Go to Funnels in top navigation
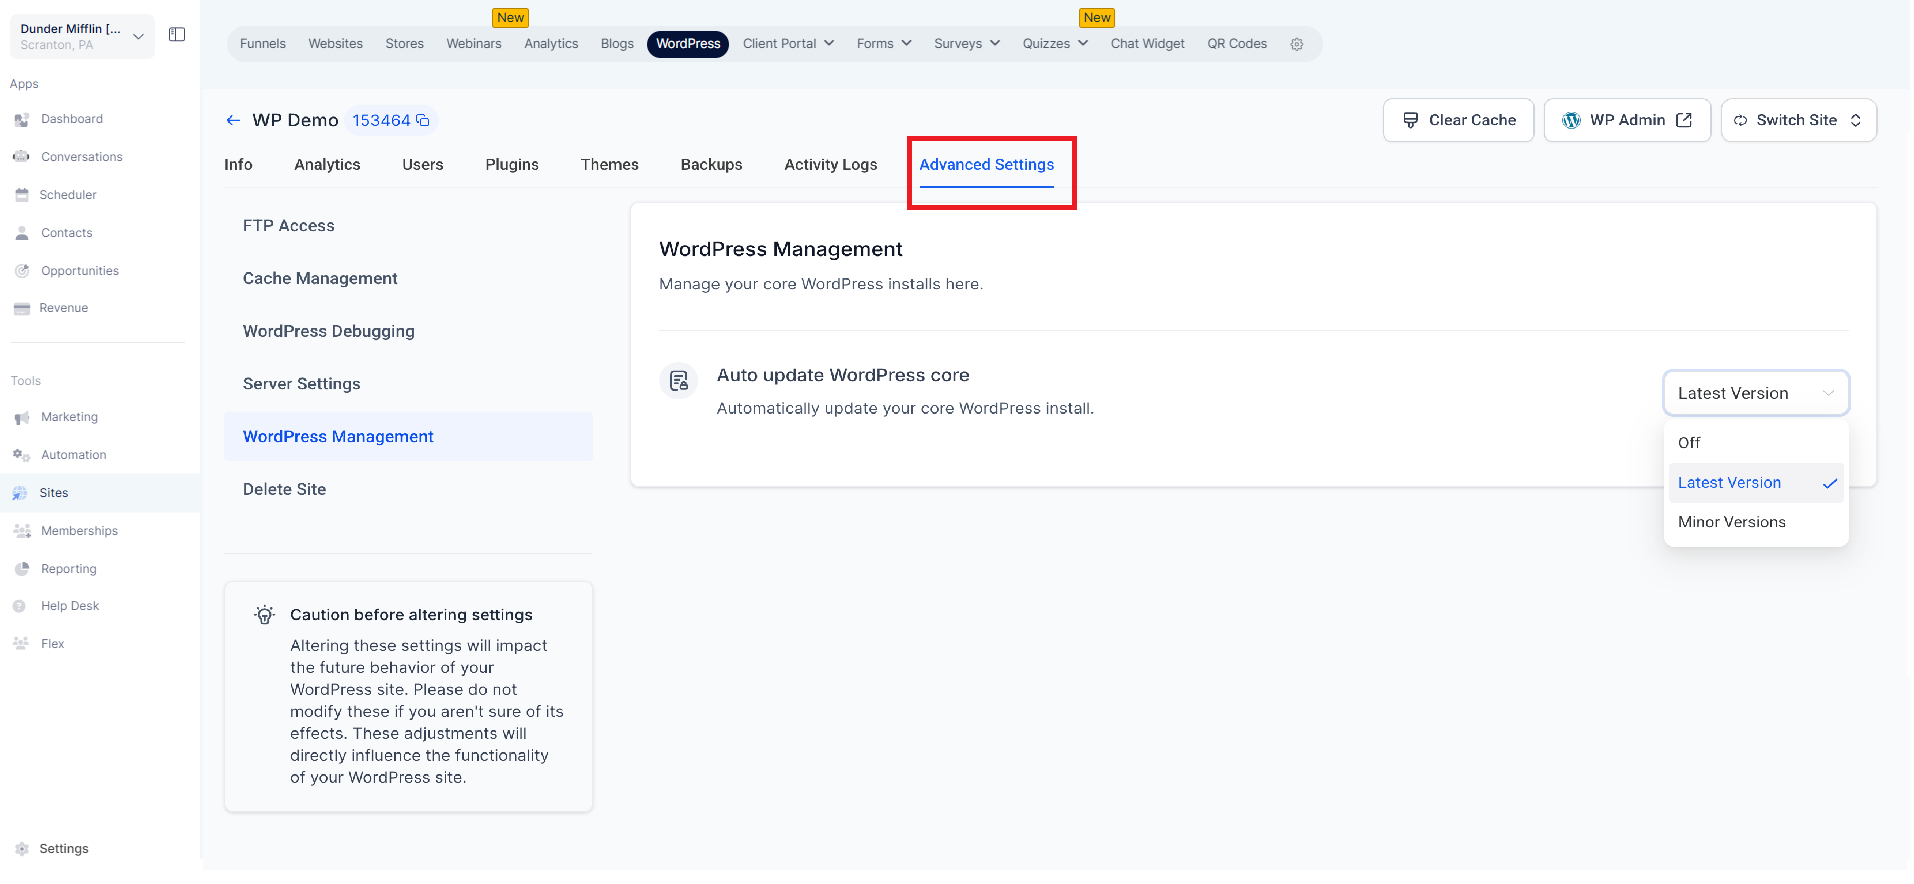This screenshot has width=1914, height=884. click(263, 44)
